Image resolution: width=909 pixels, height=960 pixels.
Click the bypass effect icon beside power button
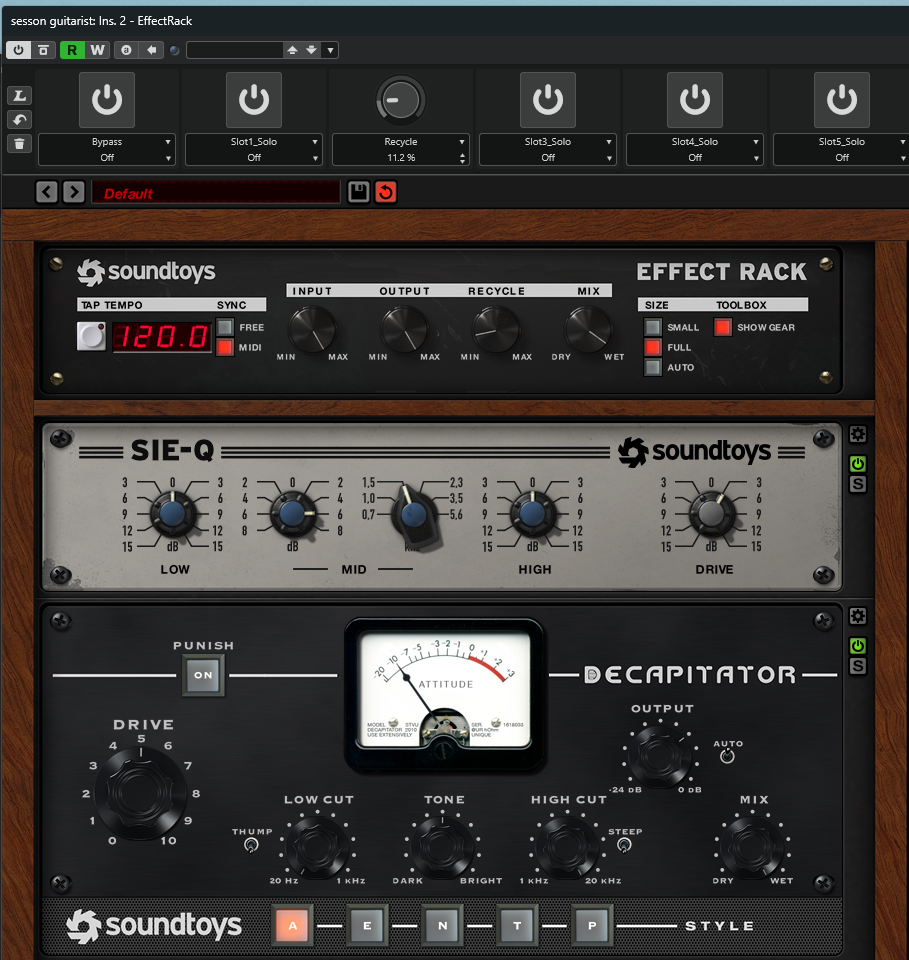(x=43, y=50)
